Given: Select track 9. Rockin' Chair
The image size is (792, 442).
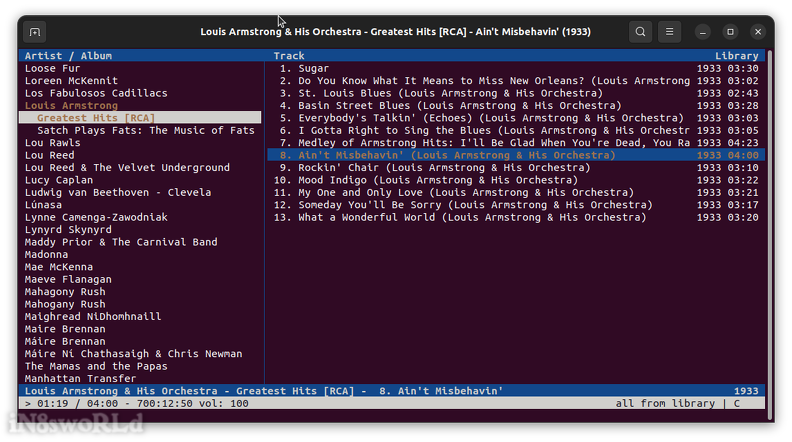Looking at the screenshot, I should click(x=516, y=168).
